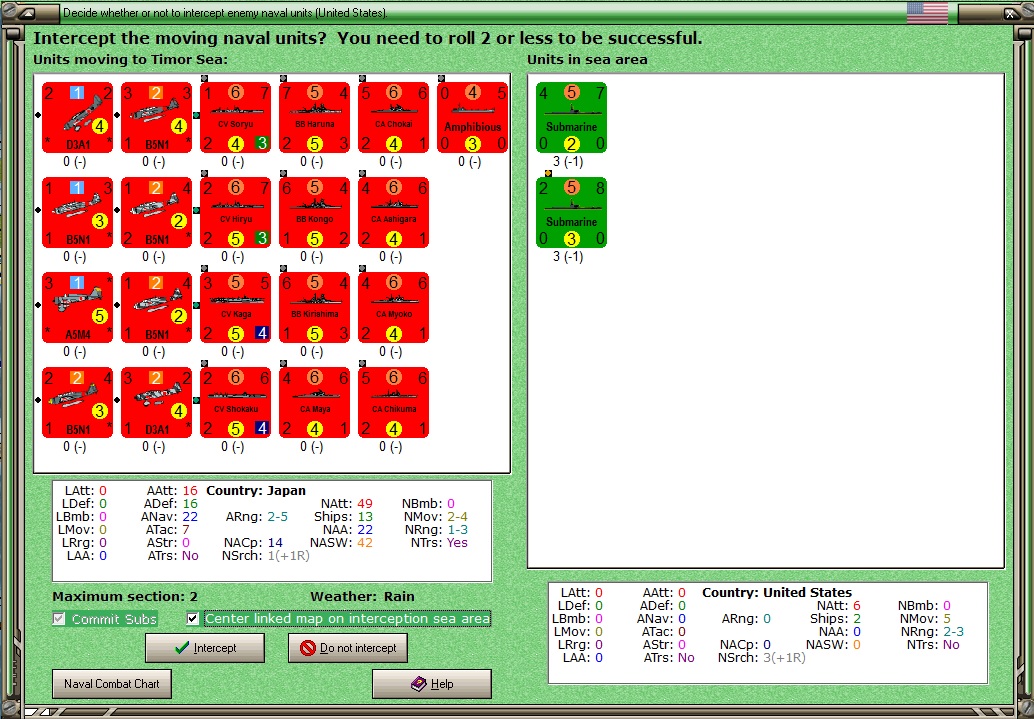1034x719 pixels.
Task: Select the BB Kirishima battleship unit
Action: click(315, 307)
